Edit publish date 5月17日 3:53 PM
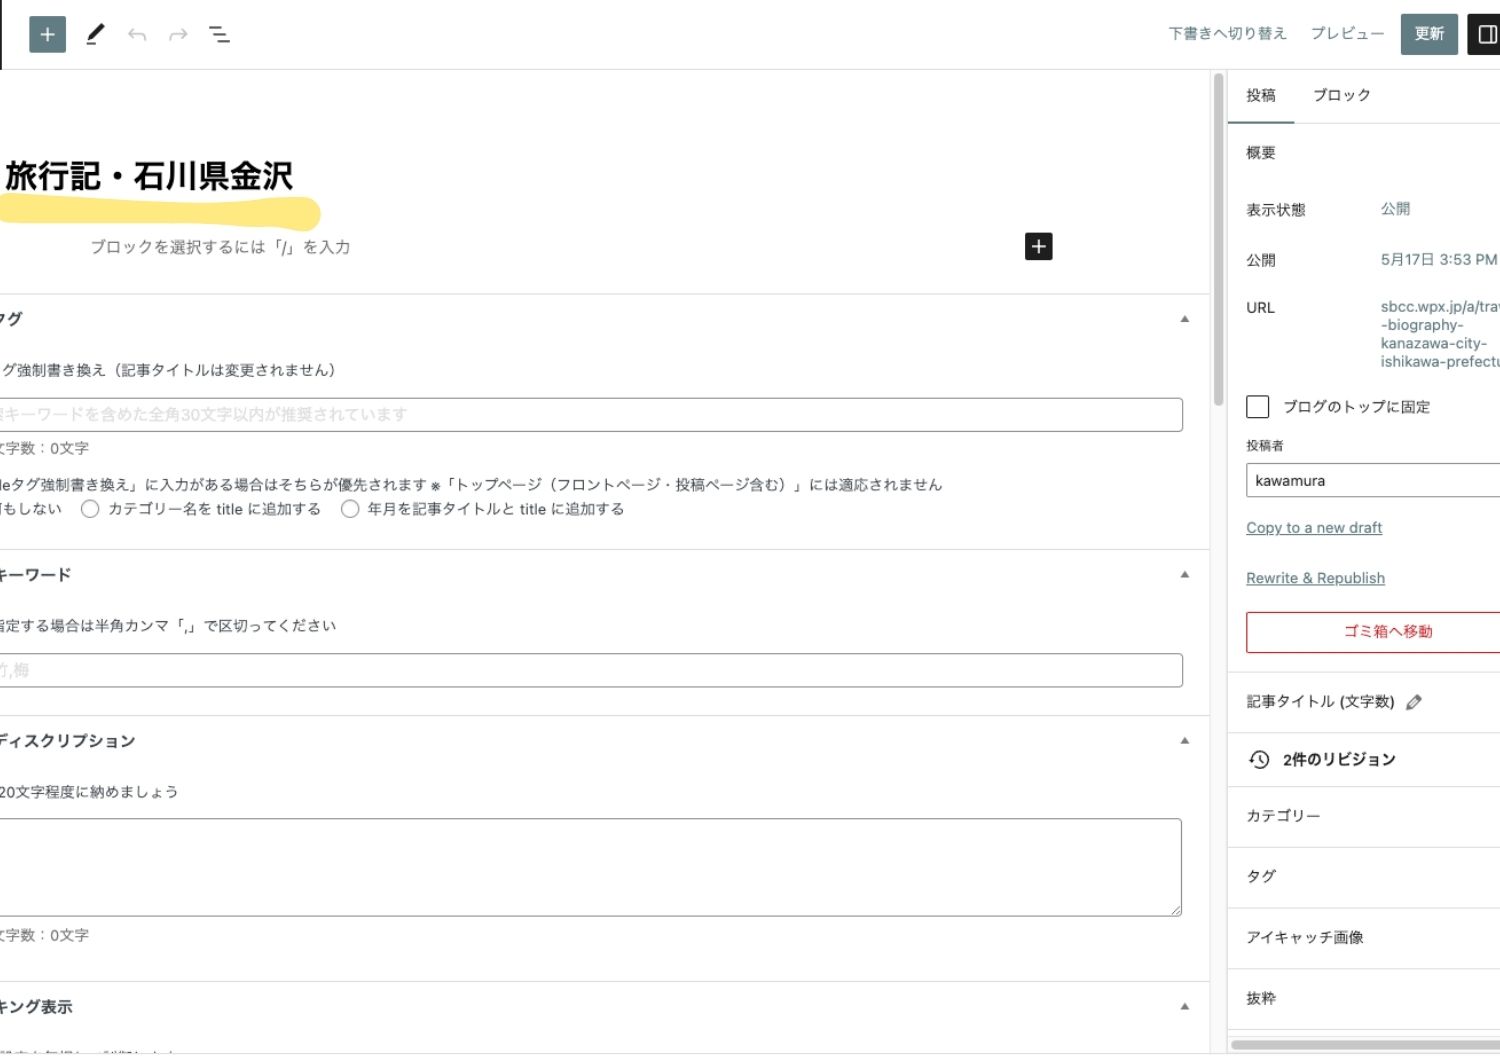Screen dimensions: 1500x1061 (1438, 259)
